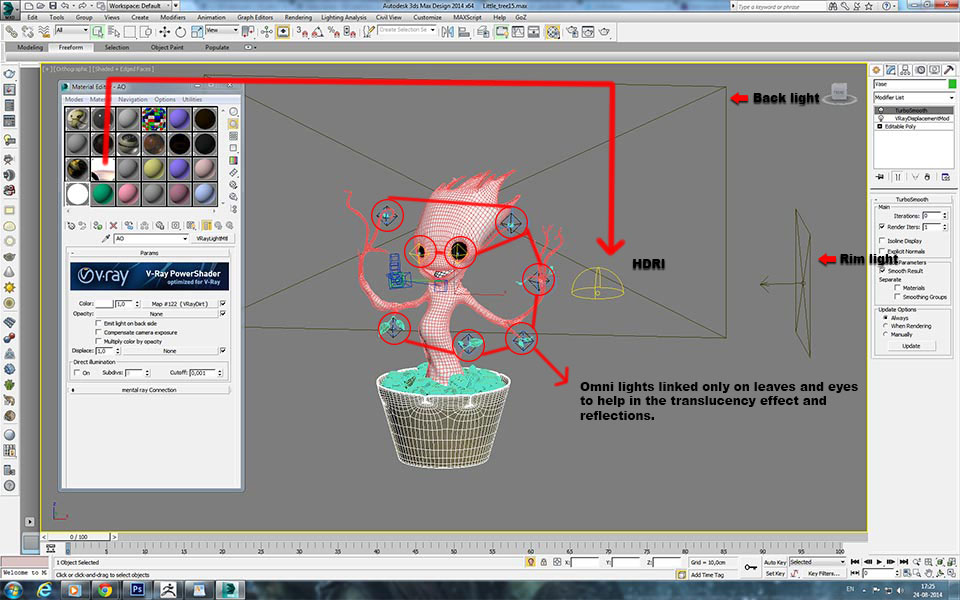
Task: Enable Separate by Materials checkbox
Action: point(897,287)
